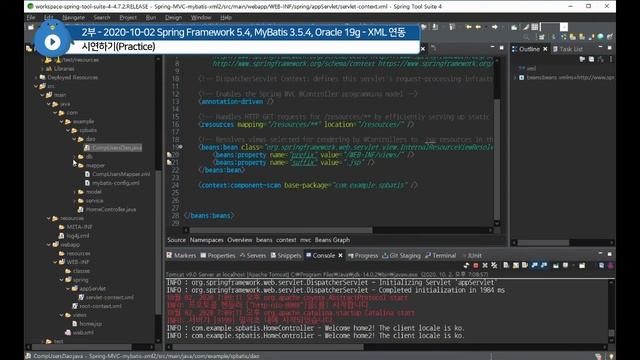Close the Outline view
This screenshot has width=640, height=360.
click(x=545, y=49)
